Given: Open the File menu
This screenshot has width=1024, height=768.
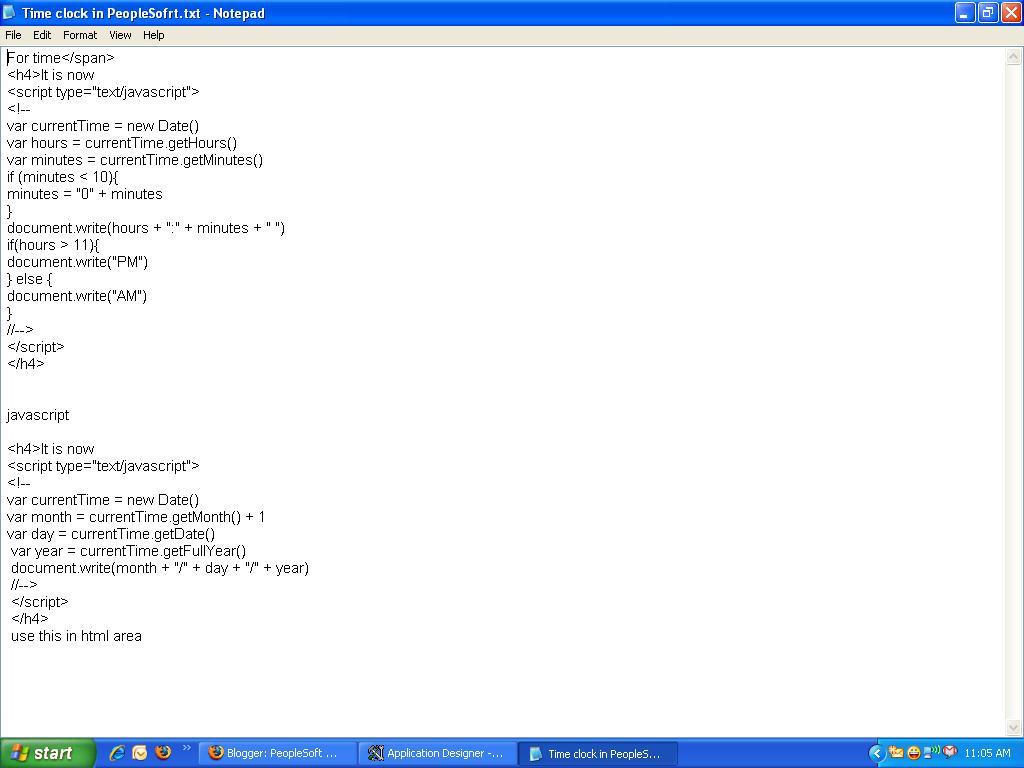Looking at the screenshot, I should pos(13,35).
